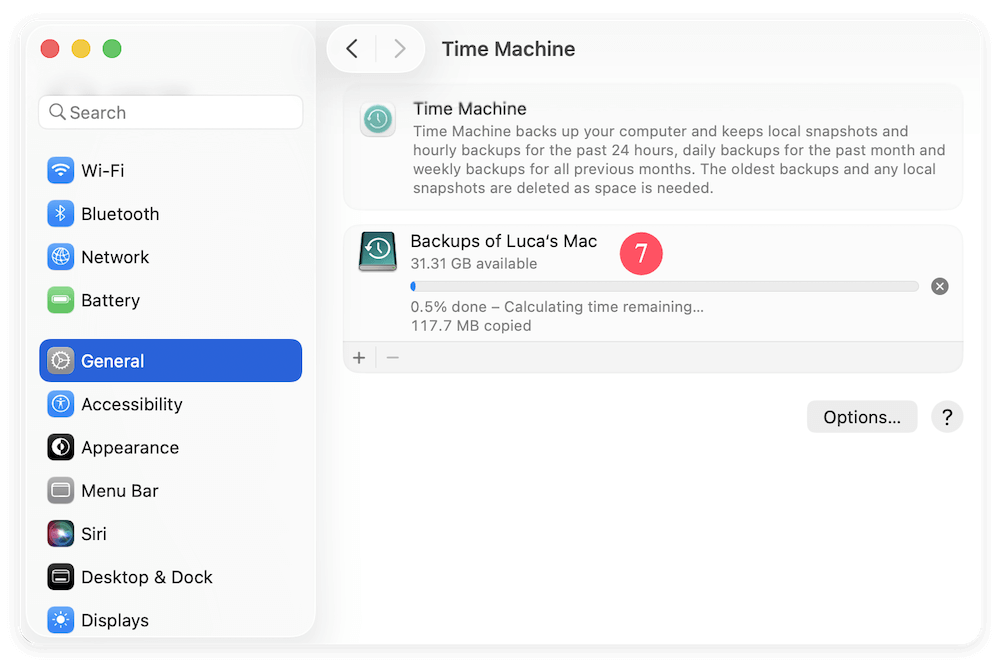This screenshot has width=1000, height=663.
Task: Click the Battery icon in sidebar
Action: (x=61, y=300)
